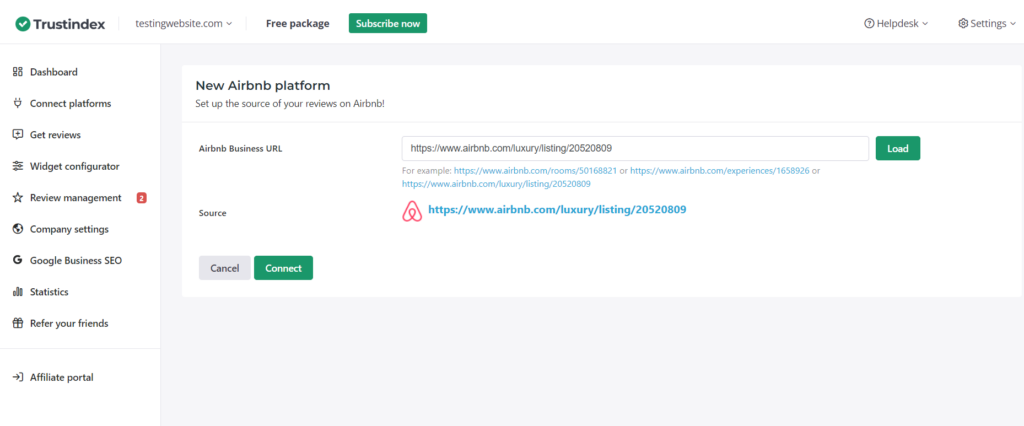
Task: Go to Refer your friends
Action: [x=68, y=323]
